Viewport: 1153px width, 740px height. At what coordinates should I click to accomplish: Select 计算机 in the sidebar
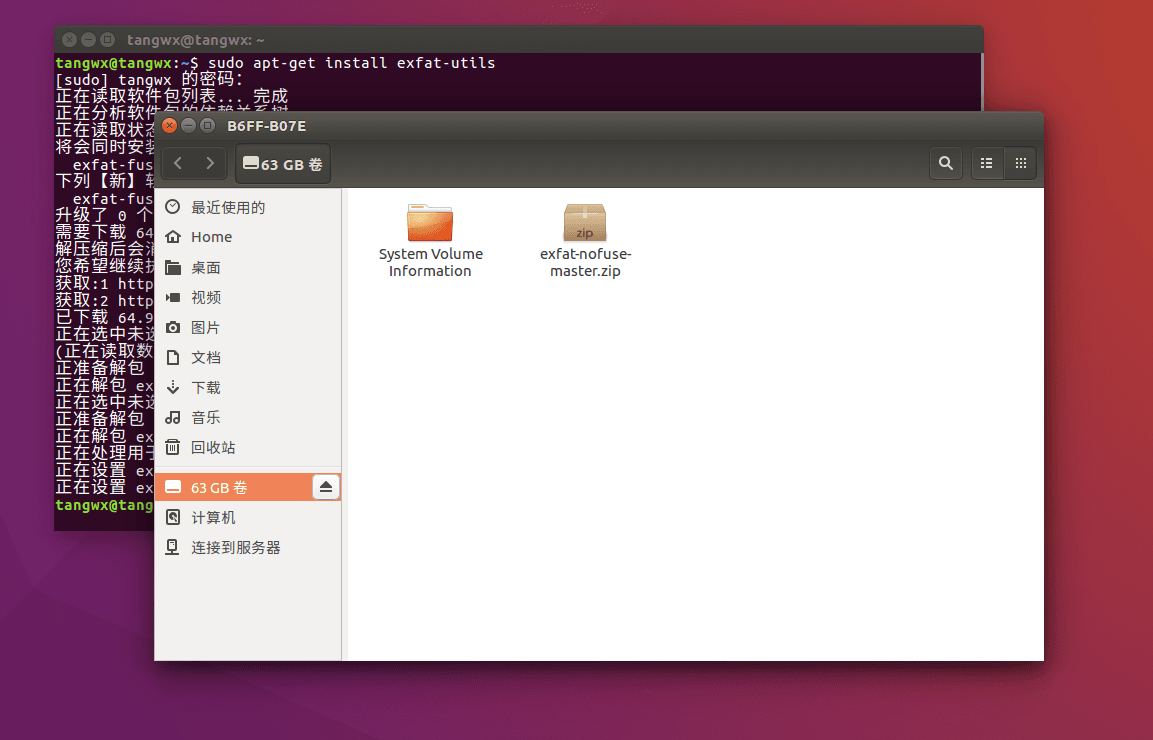click(x=213, y=517)
